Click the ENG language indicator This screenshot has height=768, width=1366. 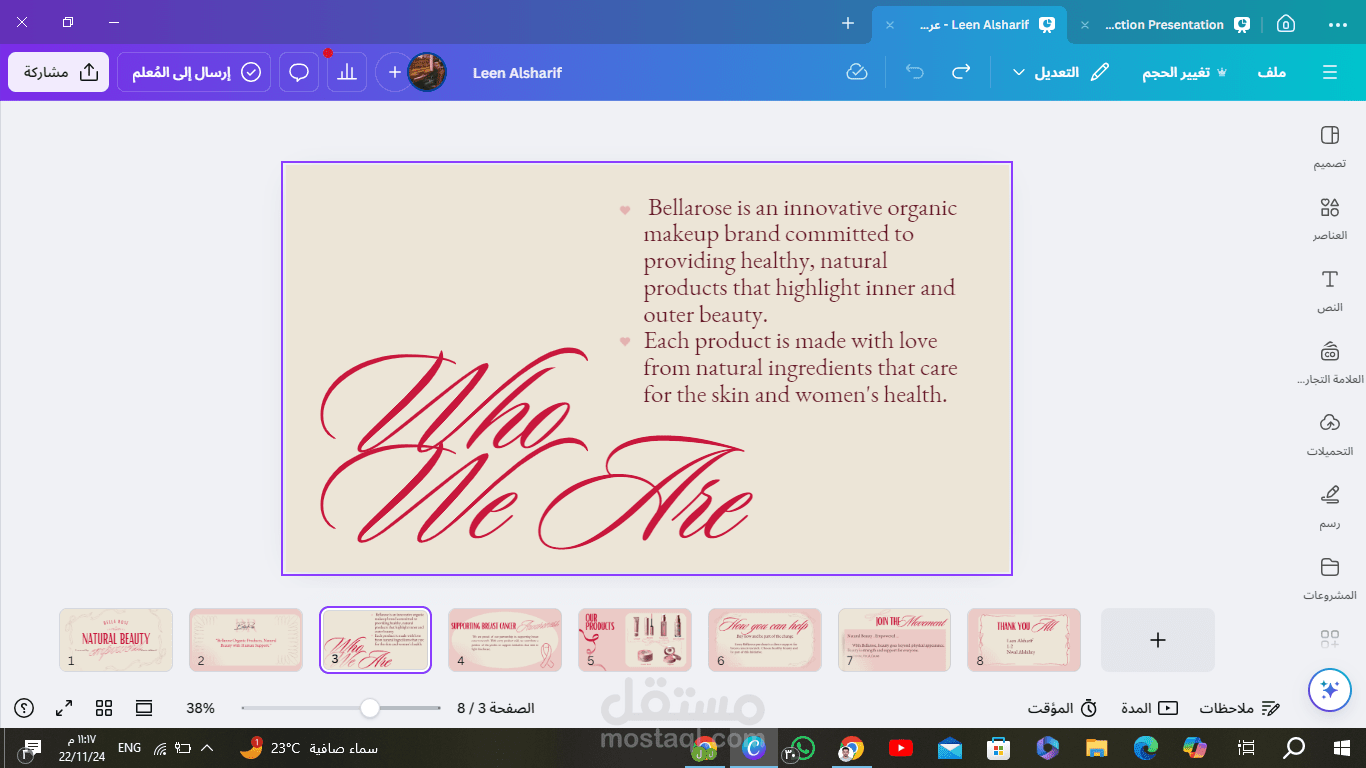[129, 747]
